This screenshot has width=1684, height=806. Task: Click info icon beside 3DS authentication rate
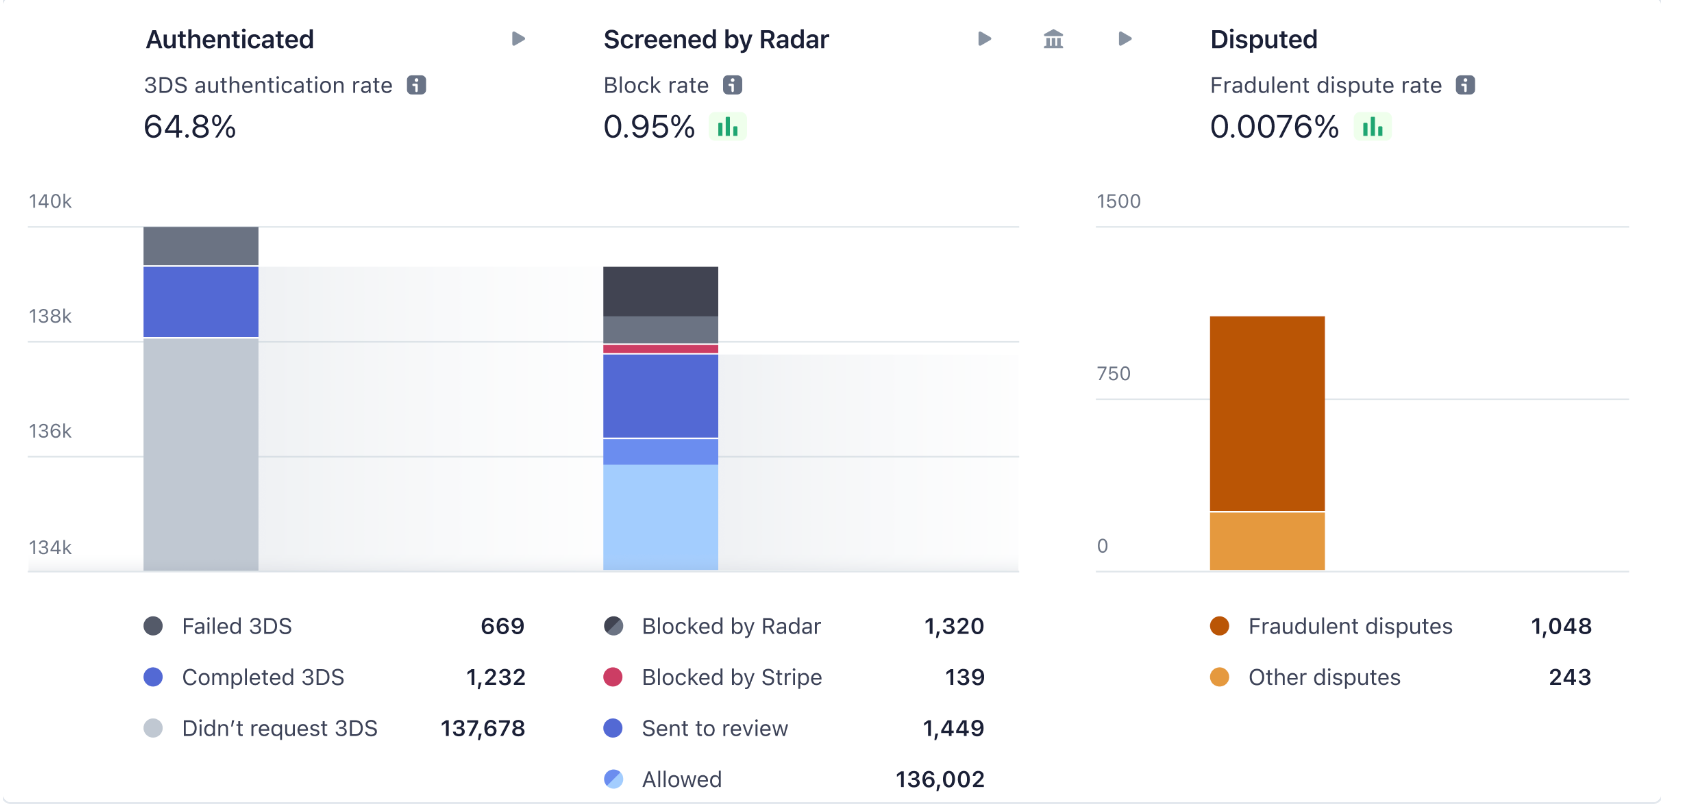click(416, 86)
